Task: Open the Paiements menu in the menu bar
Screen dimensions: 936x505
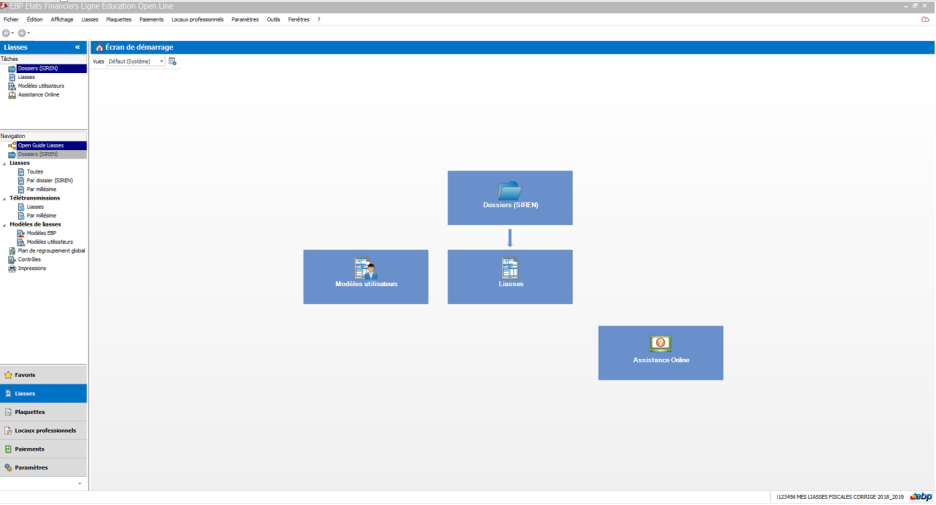Action: pyautogui.click(x=151, y=20)
